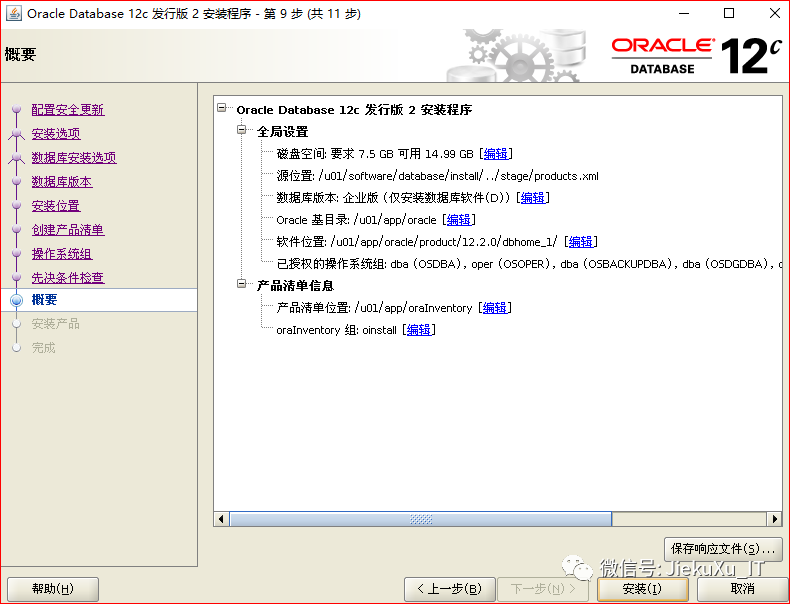Click the bullet beside 创建产品清单
Image resolution: width=790 pixels, height=604 pixels.
pos(17,229)
